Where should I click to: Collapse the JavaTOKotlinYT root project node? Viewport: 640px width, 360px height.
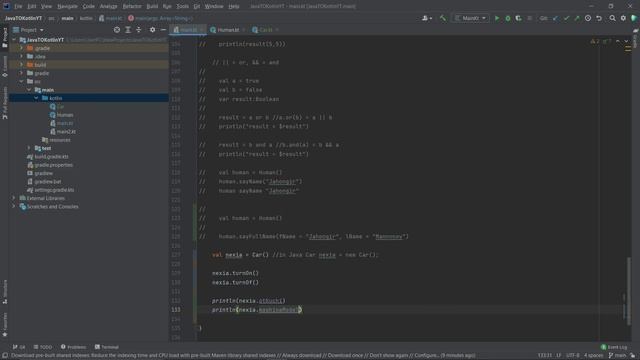pos(14,40)
